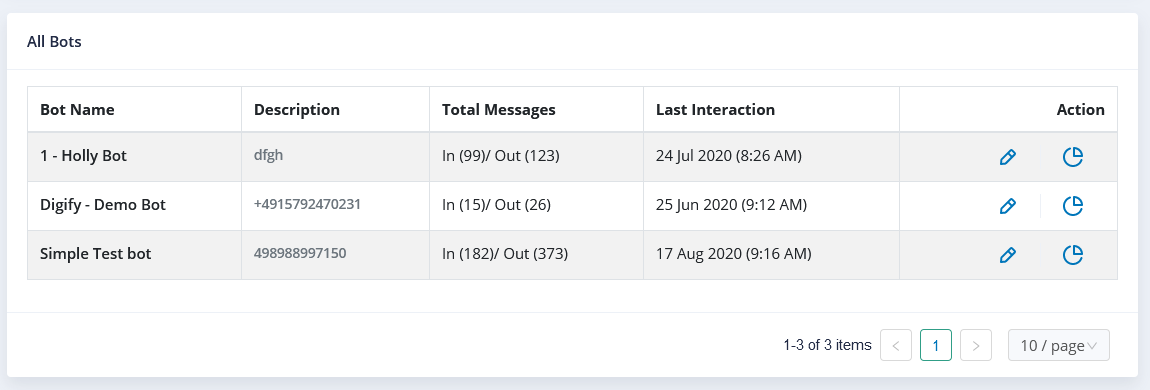Select the Simple Test bot name
Screen dimensions: 1150x390
tap(95, 254)
